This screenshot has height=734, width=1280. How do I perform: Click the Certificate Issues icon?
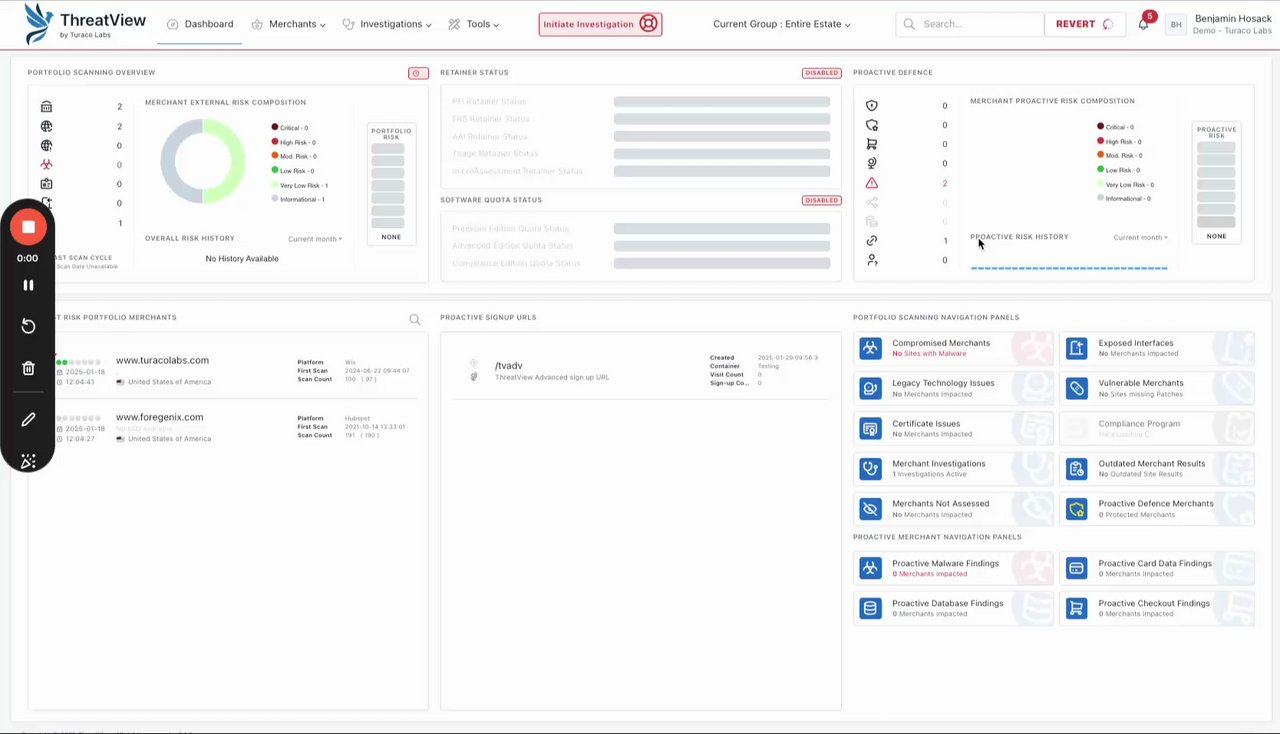[x=871, y=428]
